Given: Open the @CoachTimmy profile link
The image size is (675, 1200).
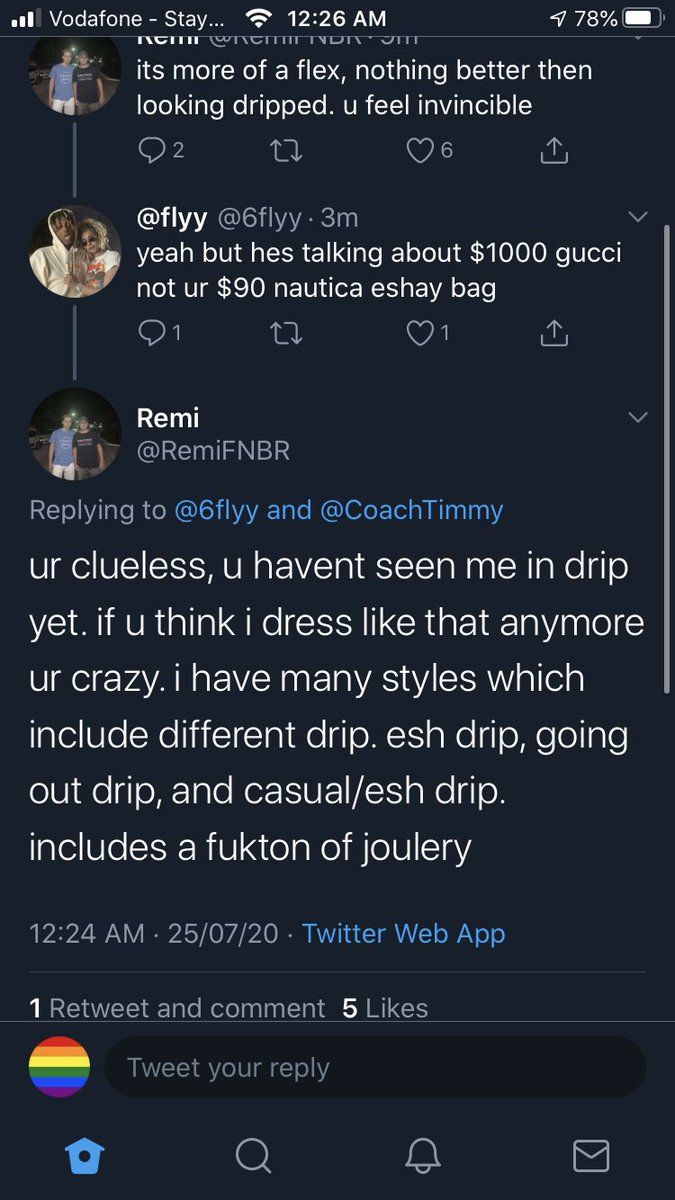Looking at the screenshot, I should [411, 510].
